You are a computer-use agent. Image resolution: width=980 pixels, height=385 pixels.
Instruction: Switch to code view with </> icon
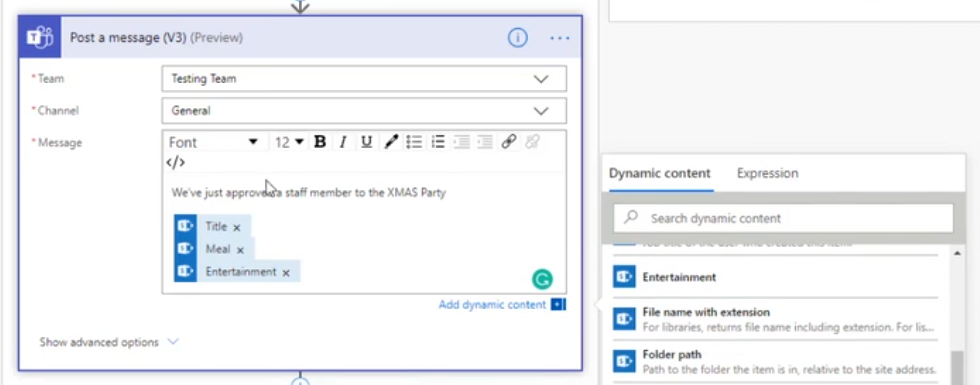pos(176,162)
